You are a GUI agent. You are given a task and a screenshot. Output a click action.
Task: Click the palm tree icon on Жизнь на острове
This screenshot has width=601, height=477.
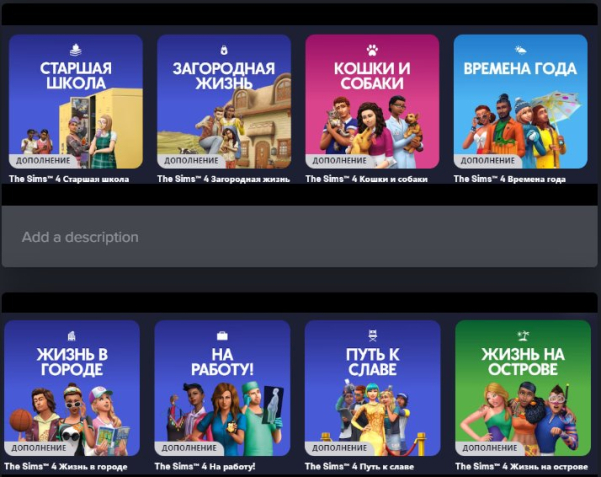[x=521, y=336]
